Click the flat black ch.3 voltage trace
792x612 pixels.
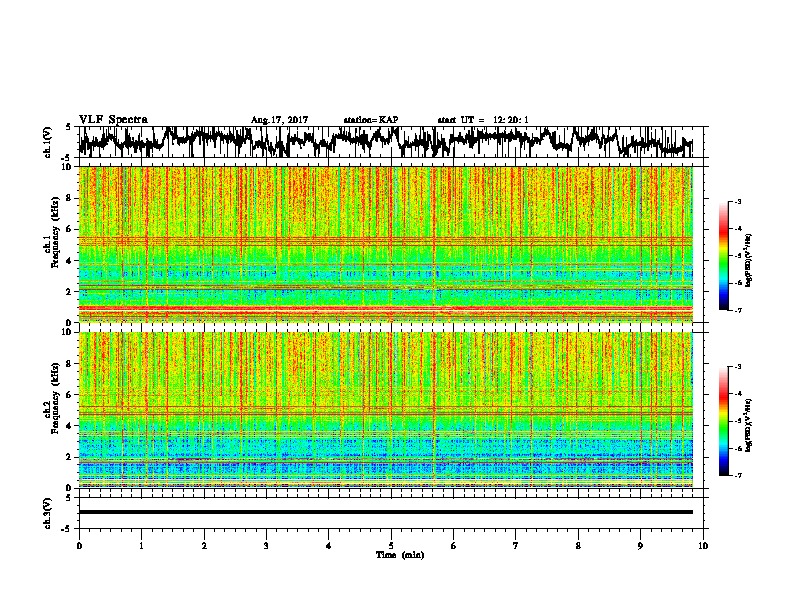point(385,512)
